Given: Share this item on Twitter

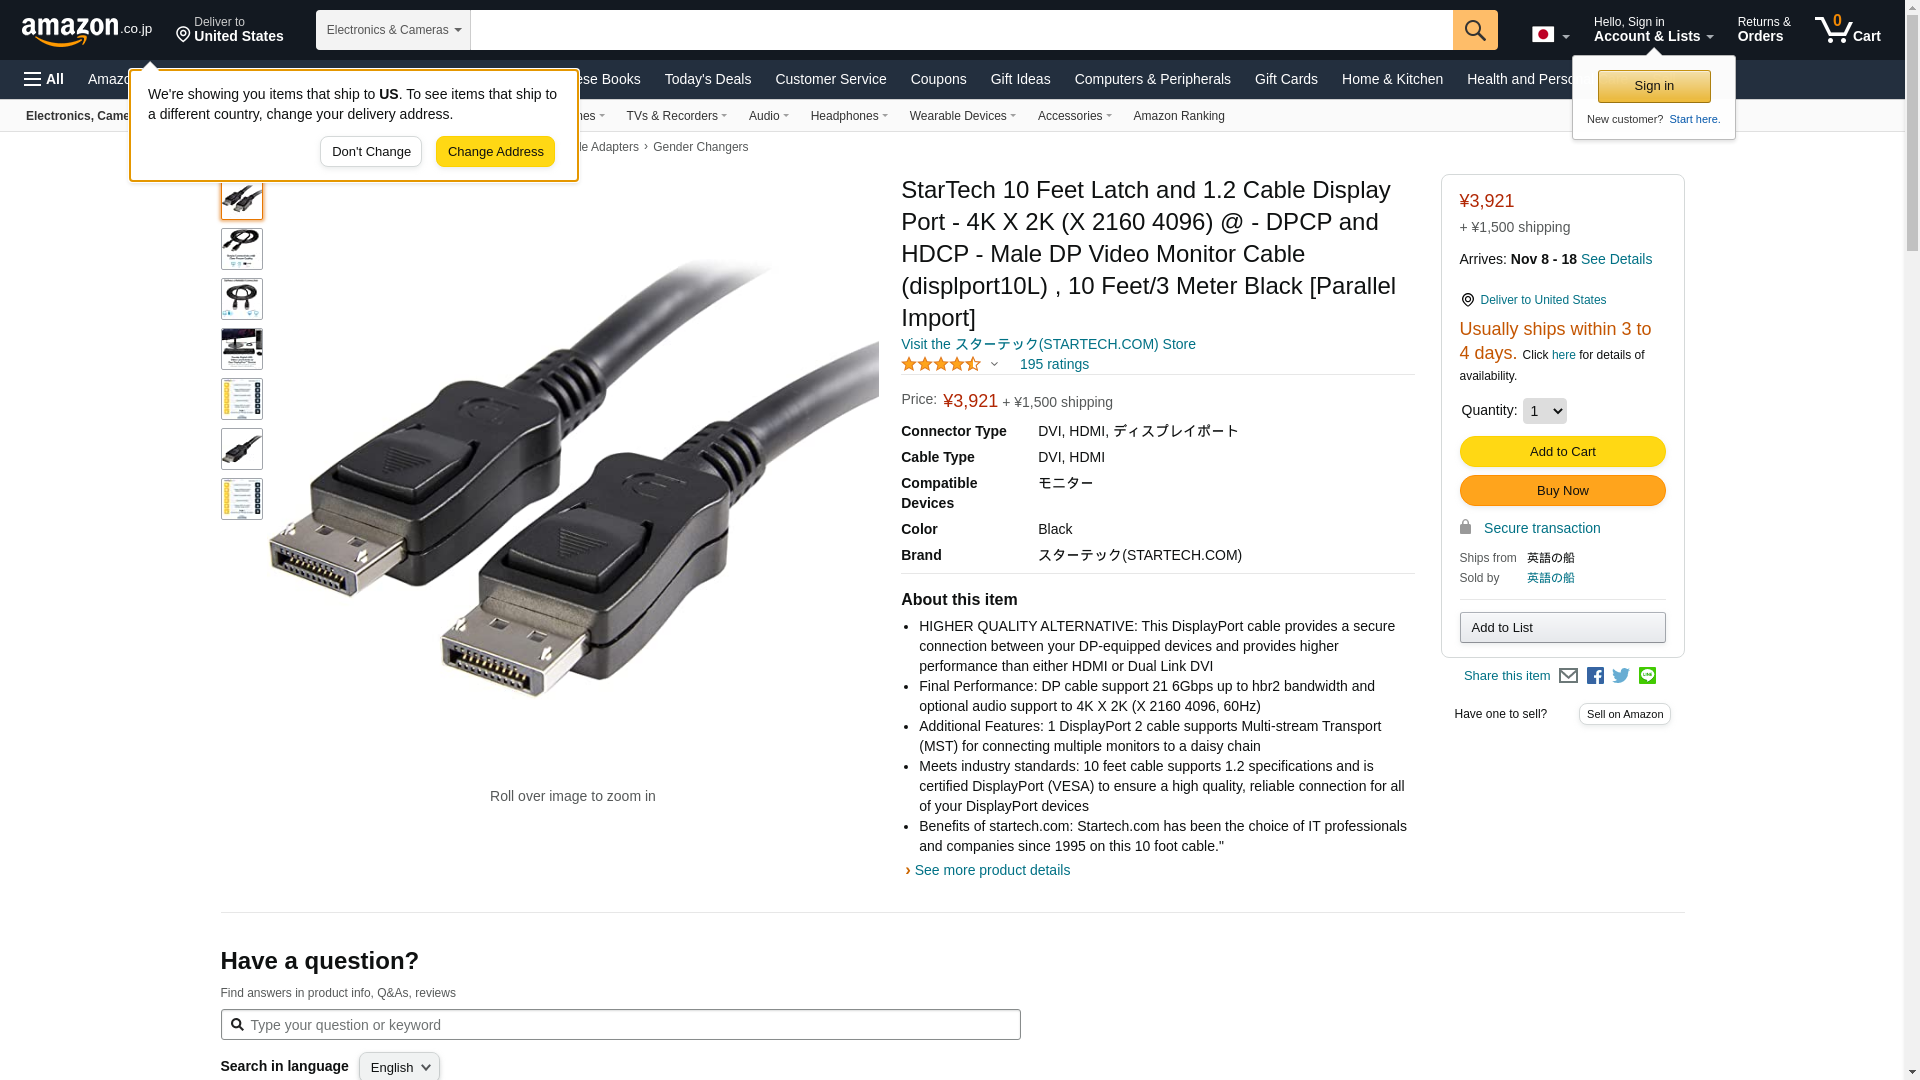Looking at the screenshot, I should click(x=1621, y=676).
